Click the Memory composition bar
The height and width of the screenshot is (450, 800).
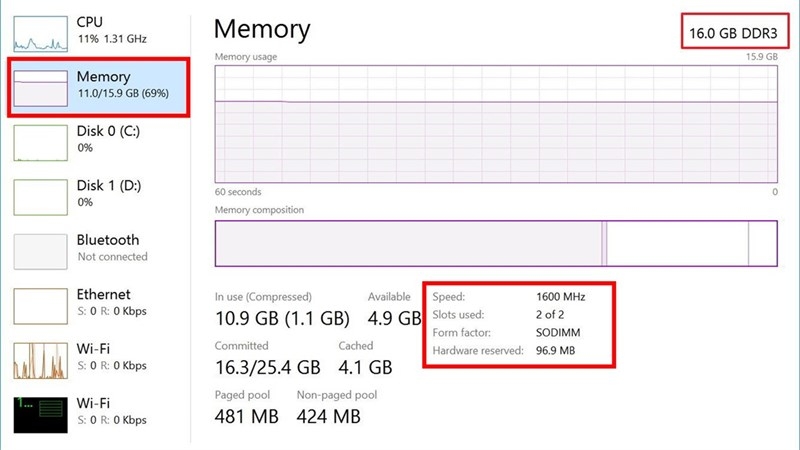[x=496, y=244]
